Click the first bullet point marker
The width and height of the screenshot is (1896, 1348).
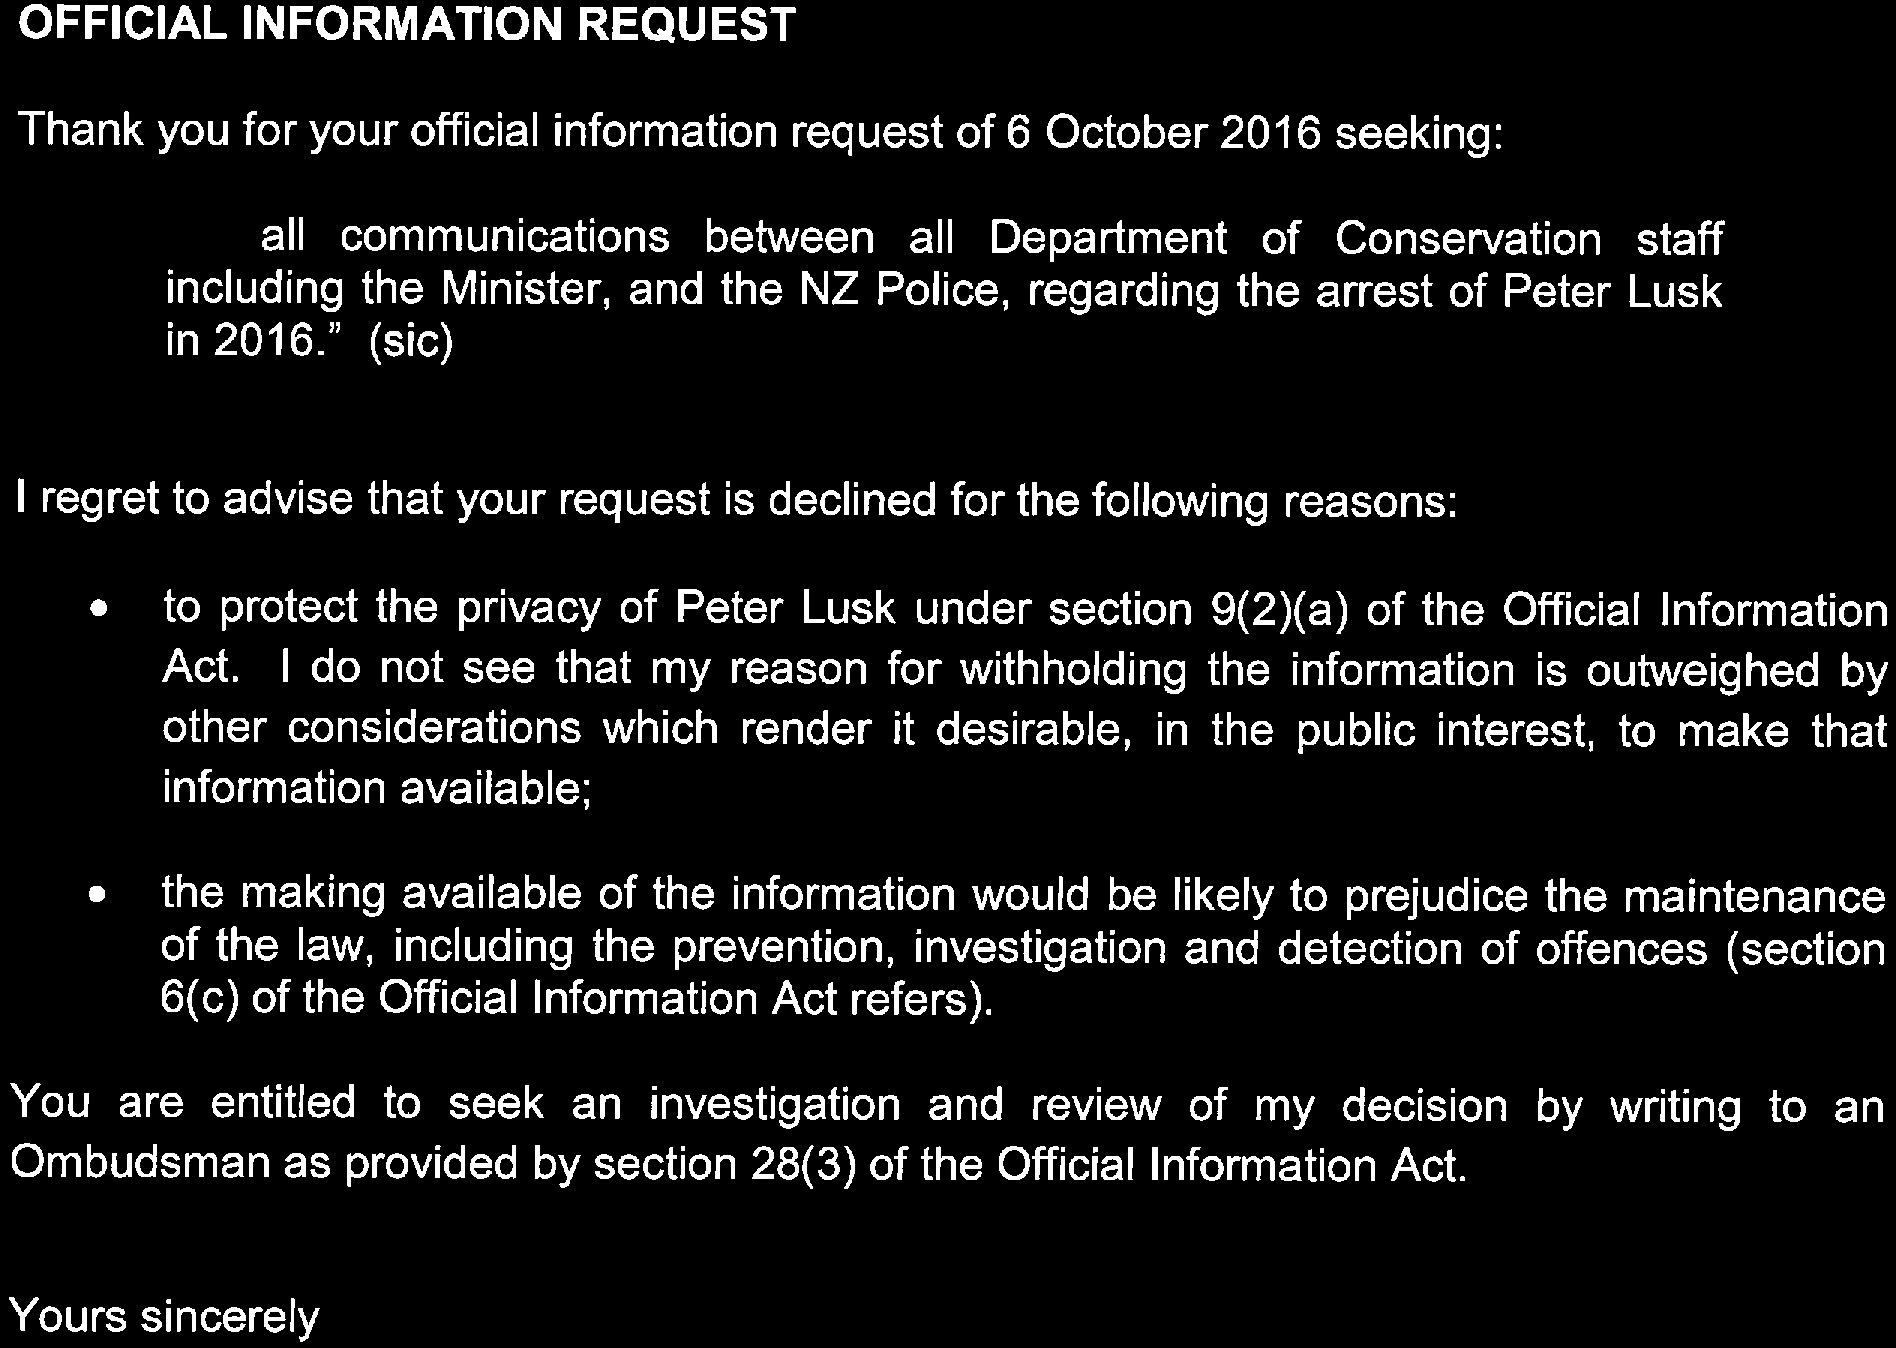[94, 610]
